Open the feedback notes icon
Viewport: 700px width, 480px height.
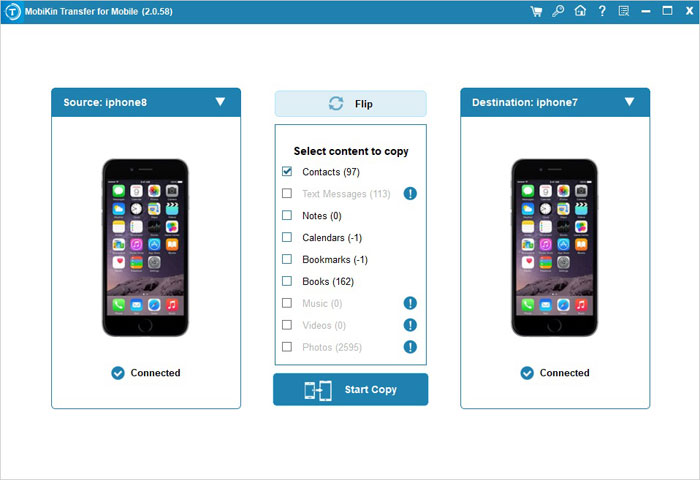coord(624,11)
